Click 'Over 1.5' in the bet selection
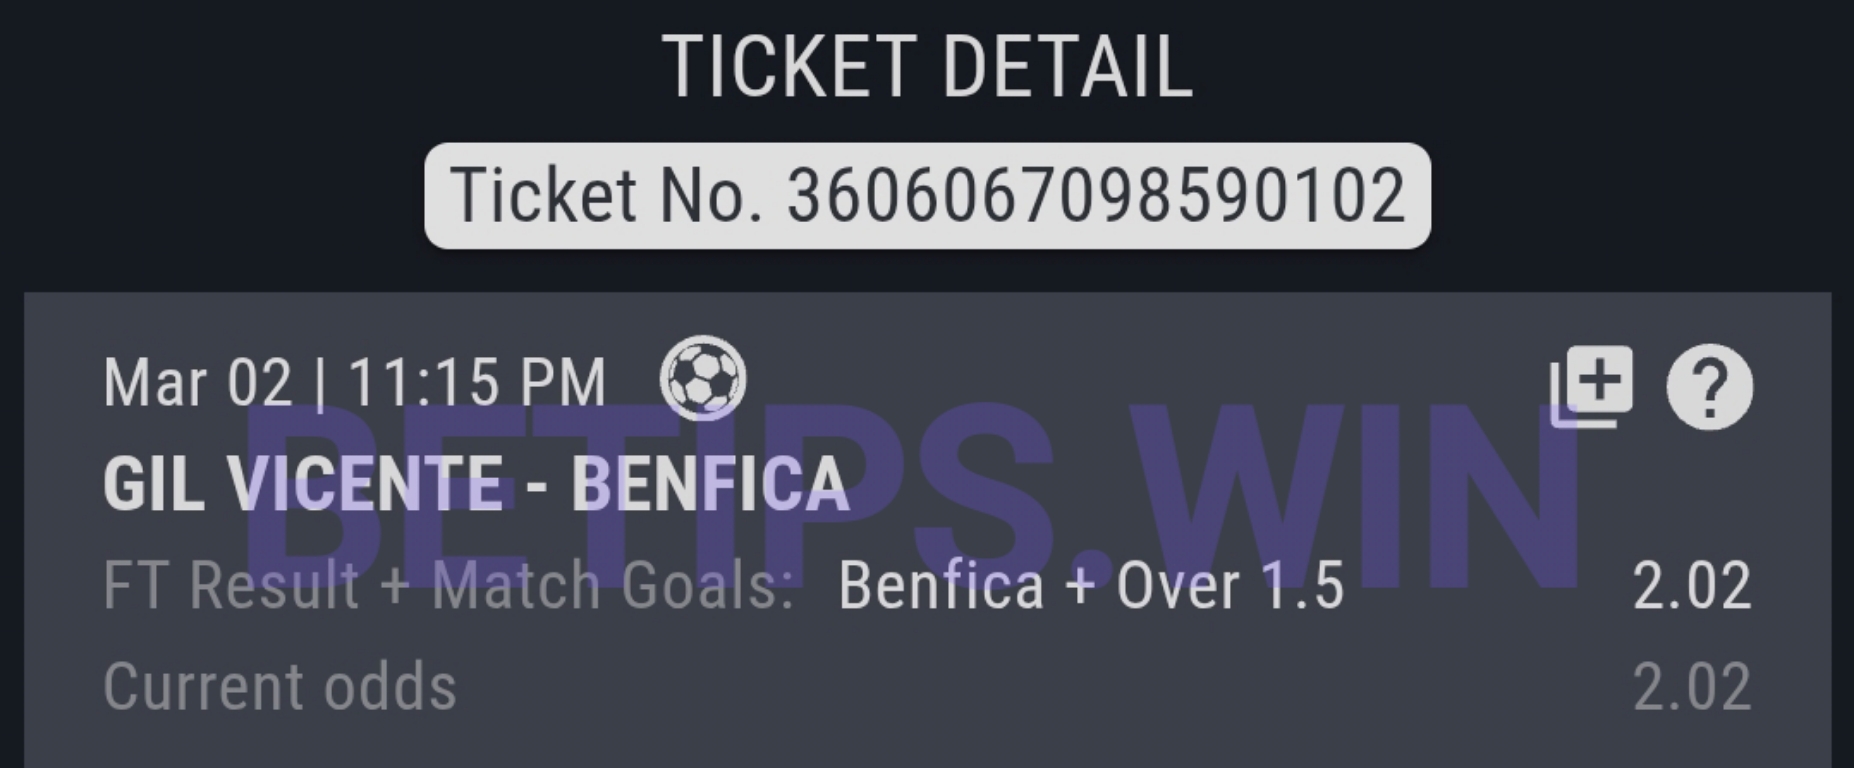The image size is (1854, 768). pos(1230,585)
